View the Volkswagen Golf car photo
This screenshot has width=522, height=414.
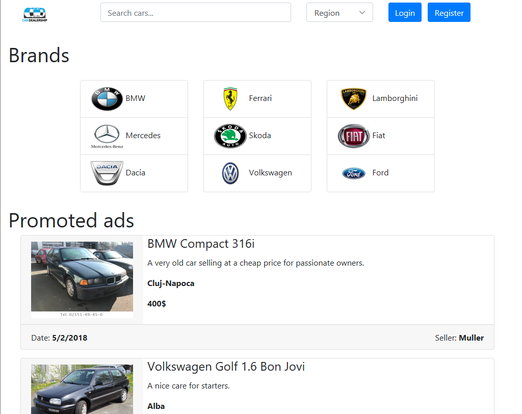82,389
